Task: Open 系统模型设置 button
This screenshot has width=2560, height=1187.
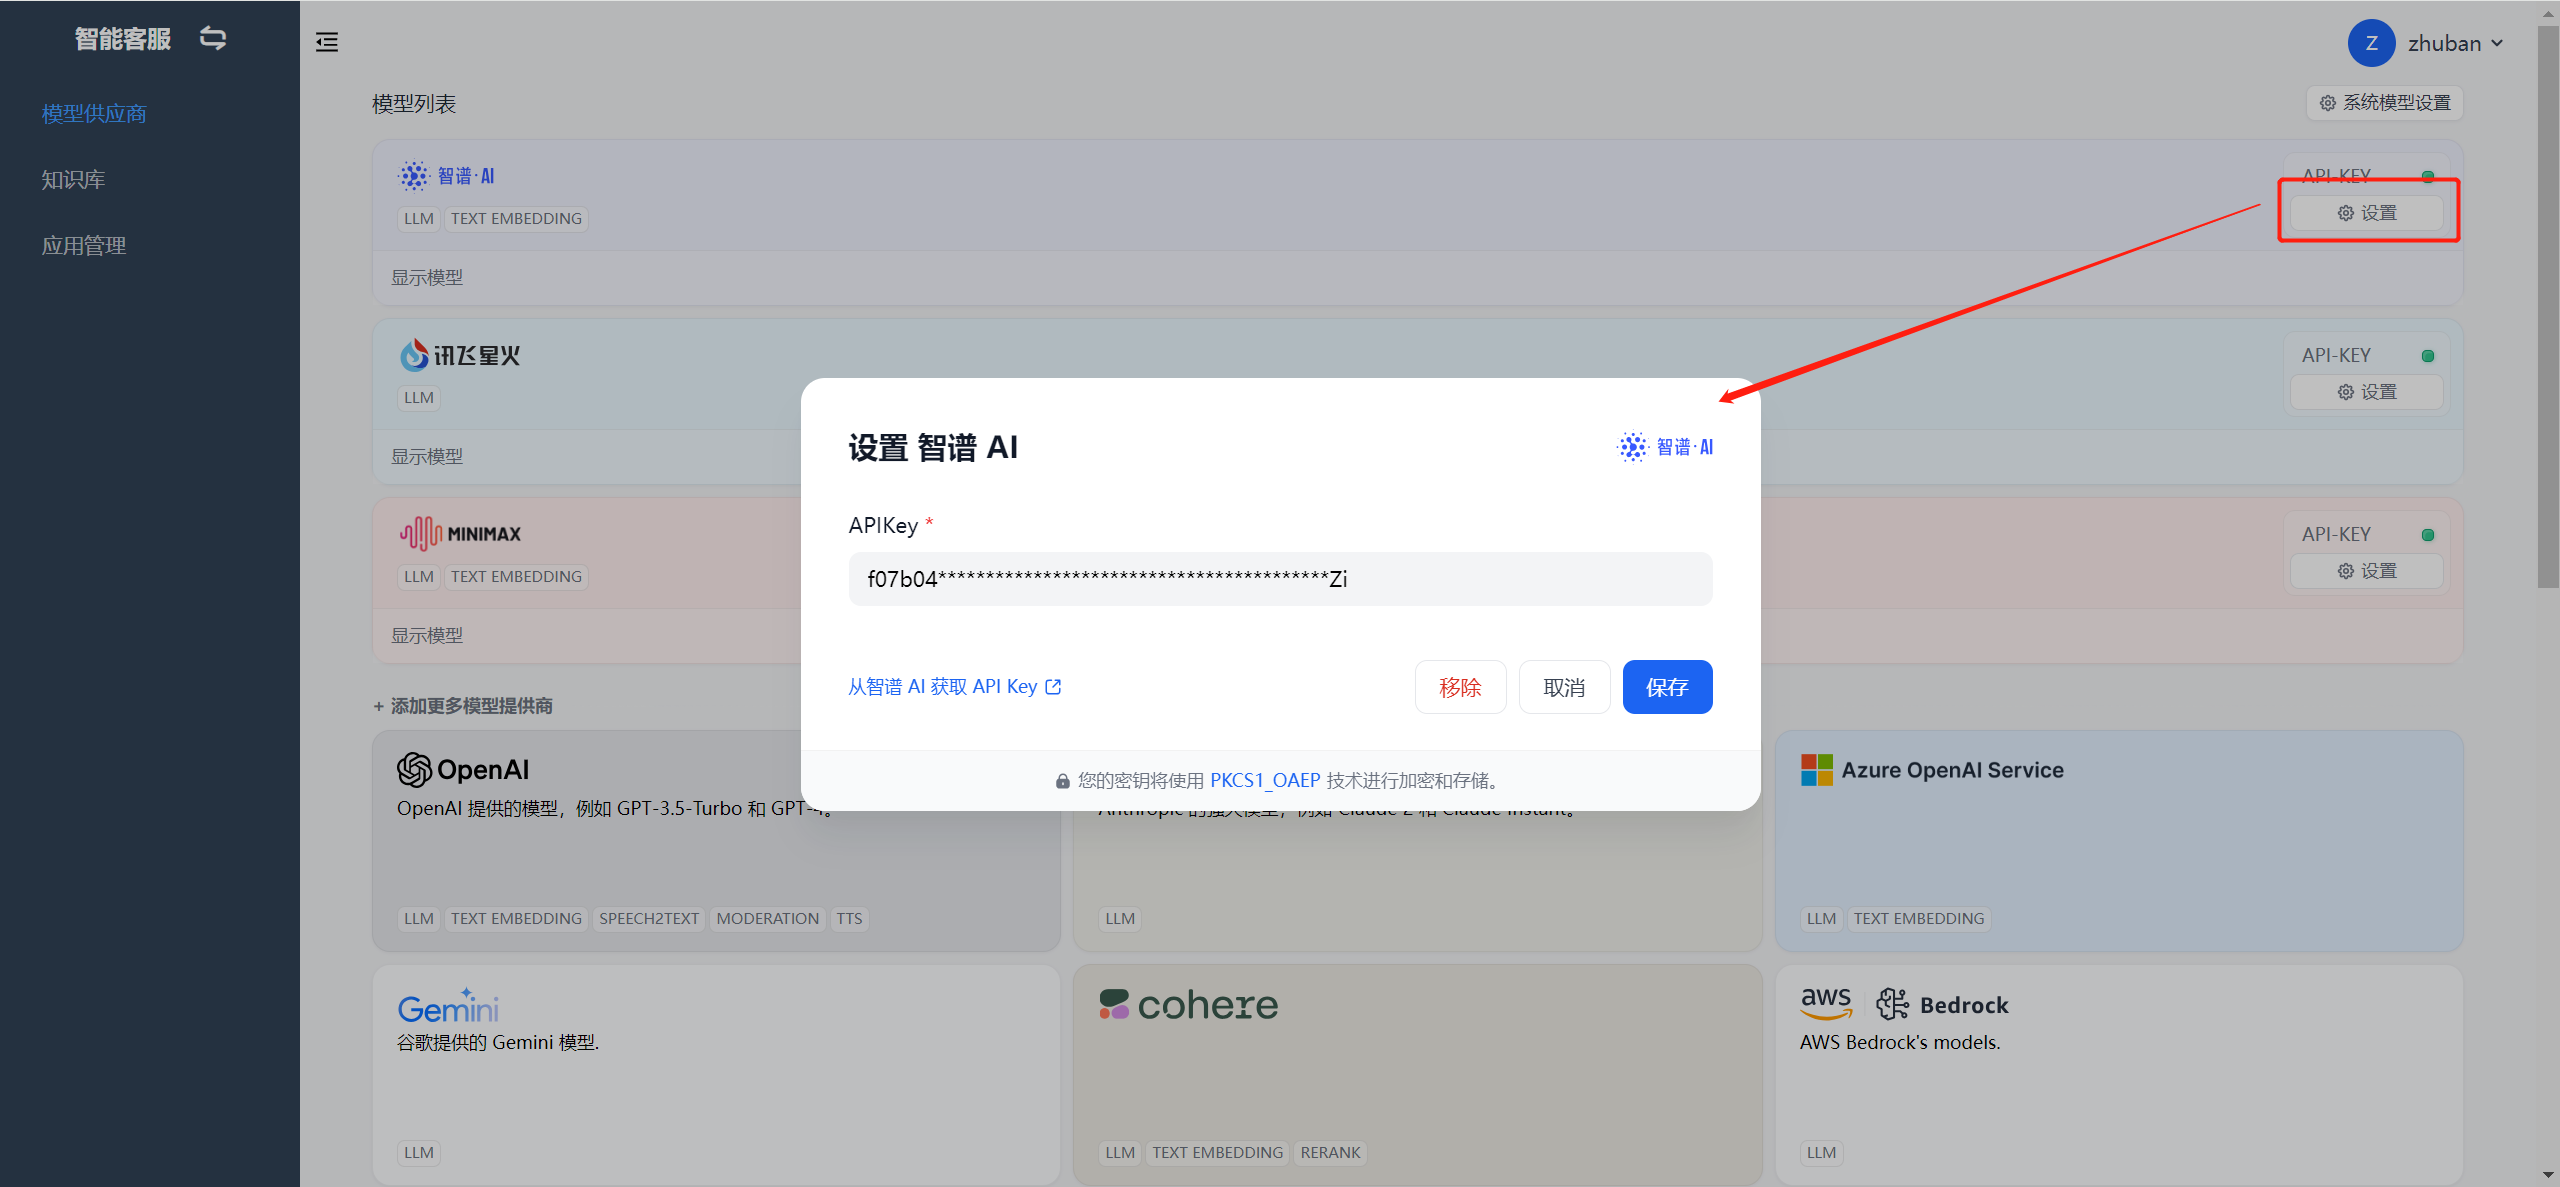Action: click(2385, 103)
